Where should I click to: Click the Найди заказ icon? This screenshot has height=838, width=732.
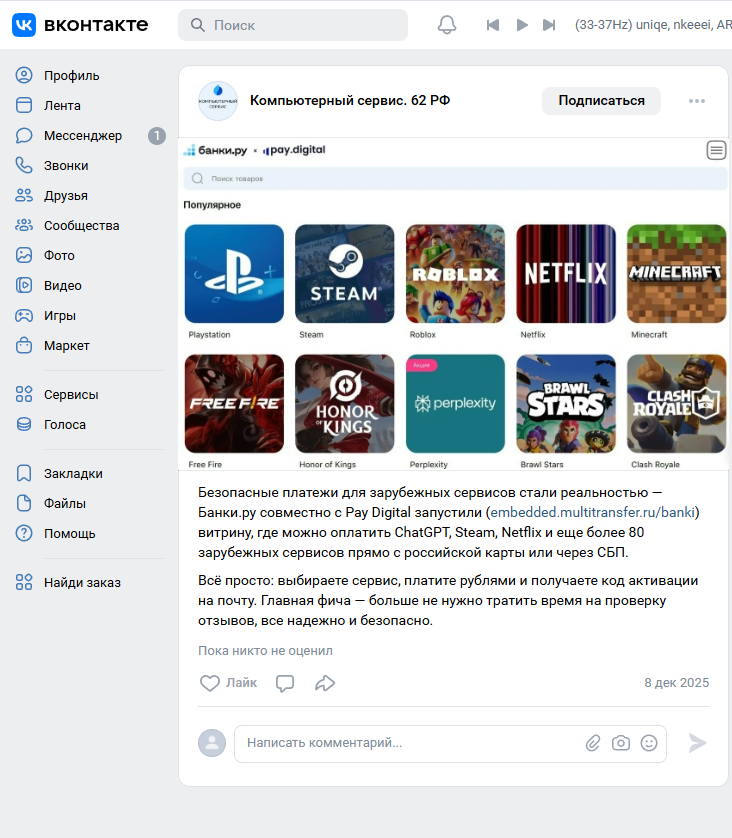(24, 583)
